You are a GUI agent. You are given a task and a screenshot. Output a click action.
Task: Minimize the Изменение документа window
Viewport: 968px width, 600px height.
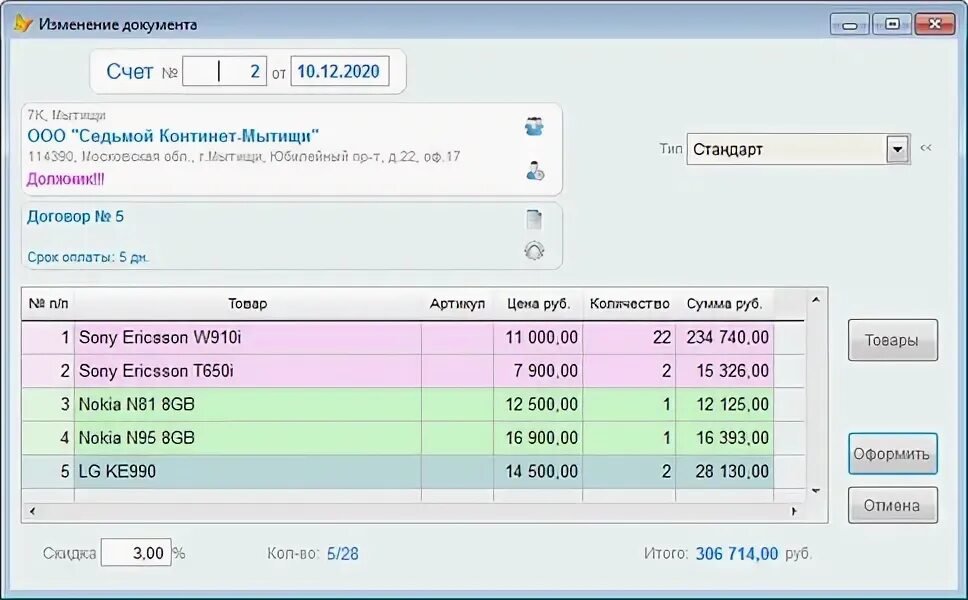(x=849, y=25)
